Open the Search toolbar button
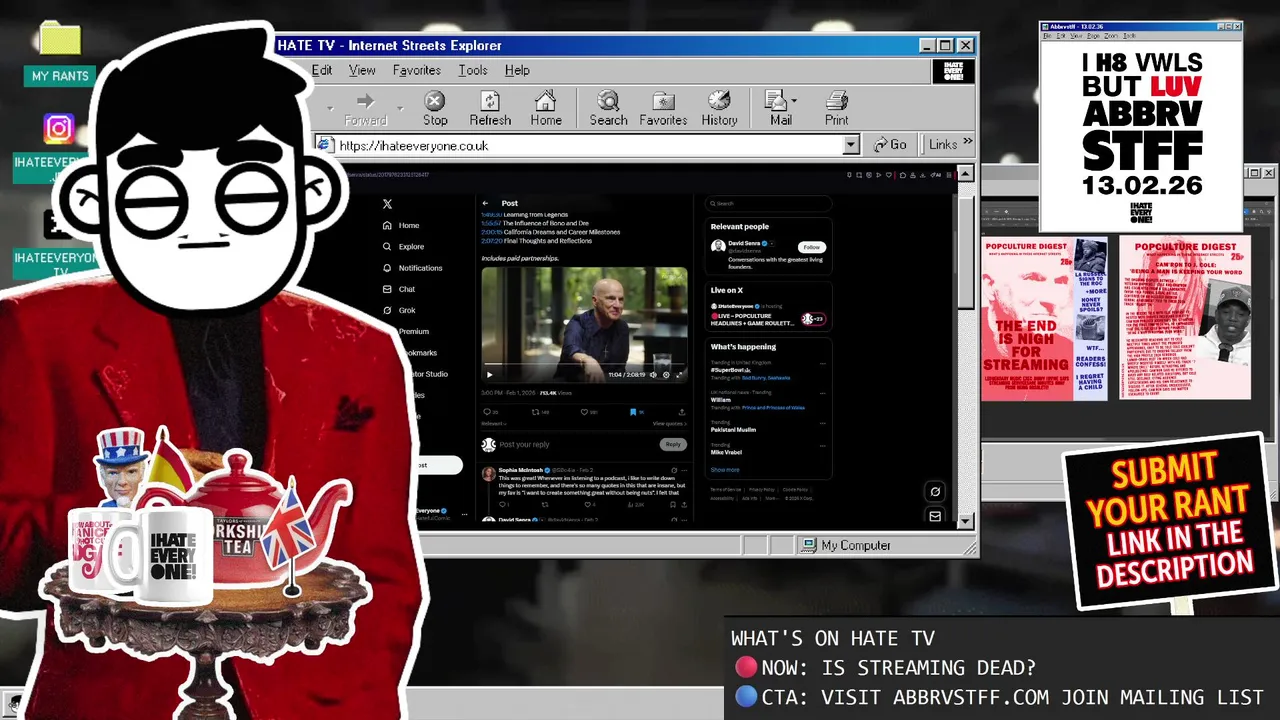The image size is (1280, 720). (x=608, y=109)
